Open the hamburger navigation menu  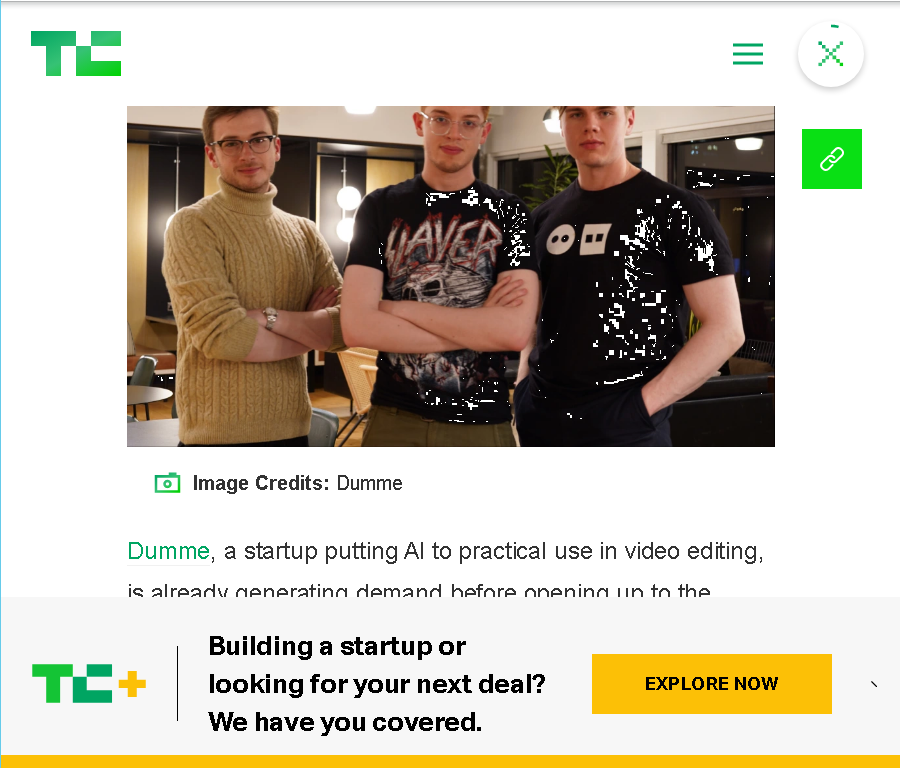point(747,54)
